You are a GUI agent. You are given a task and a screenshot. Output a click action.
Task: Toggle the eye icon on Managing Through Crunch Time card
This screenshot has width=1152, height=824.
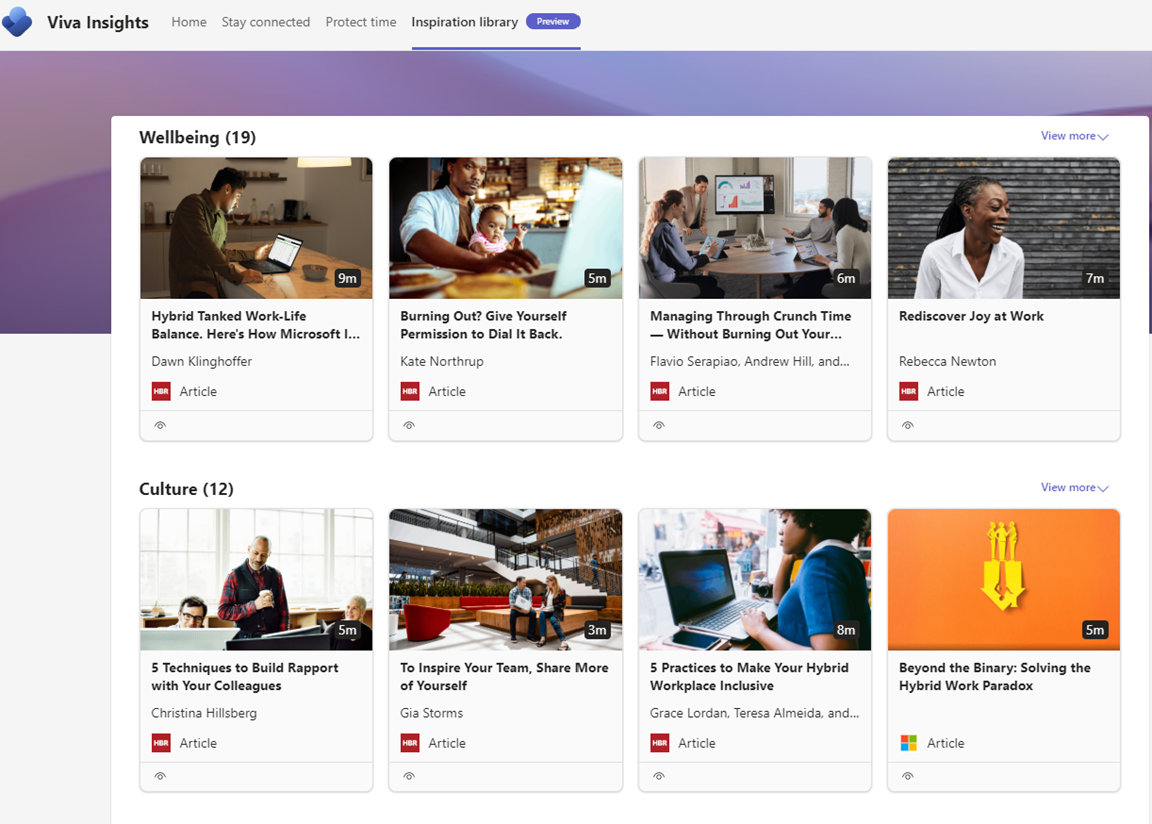point(659,425)
